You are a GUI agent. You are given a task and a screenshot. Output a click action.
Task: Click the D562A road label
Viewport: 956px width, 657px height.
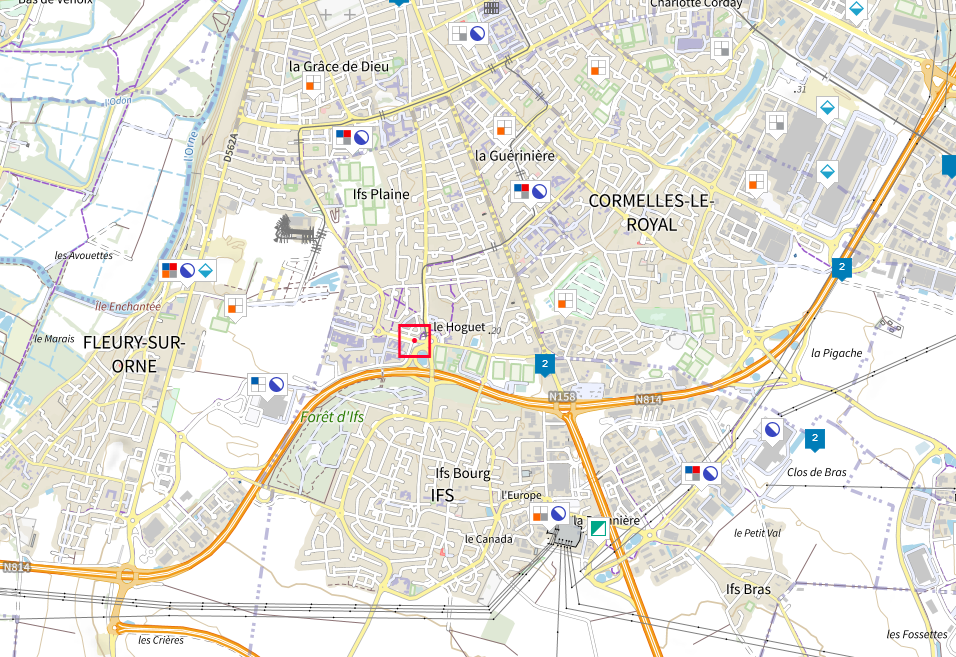click(x=231, y=147)
